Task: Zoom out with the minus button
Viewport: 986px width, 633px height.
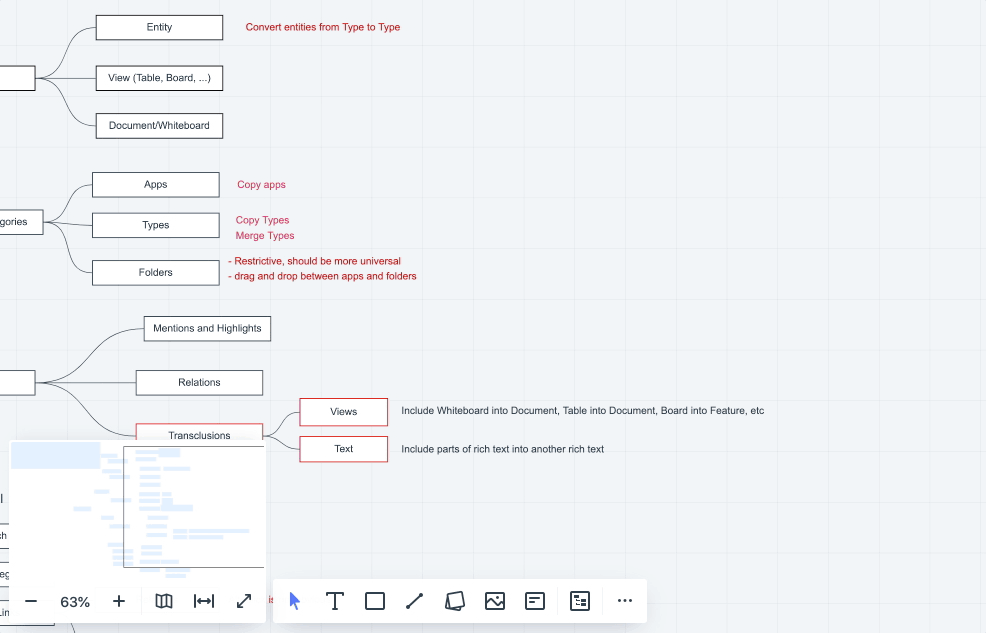Action: [x=31, y=601]
